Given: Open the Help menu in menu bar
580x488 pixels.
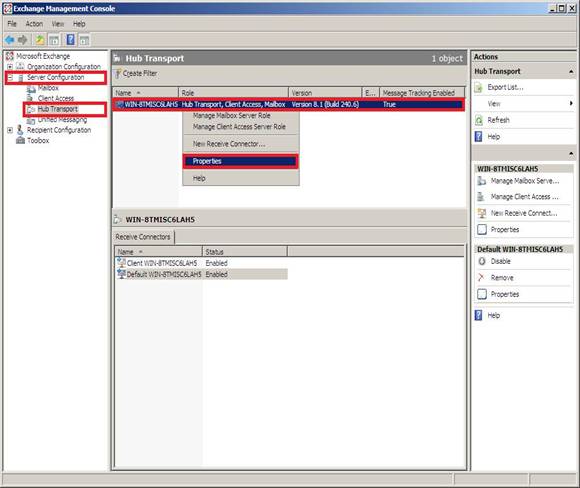Looking at the screenshot, I should click(79, 24).
